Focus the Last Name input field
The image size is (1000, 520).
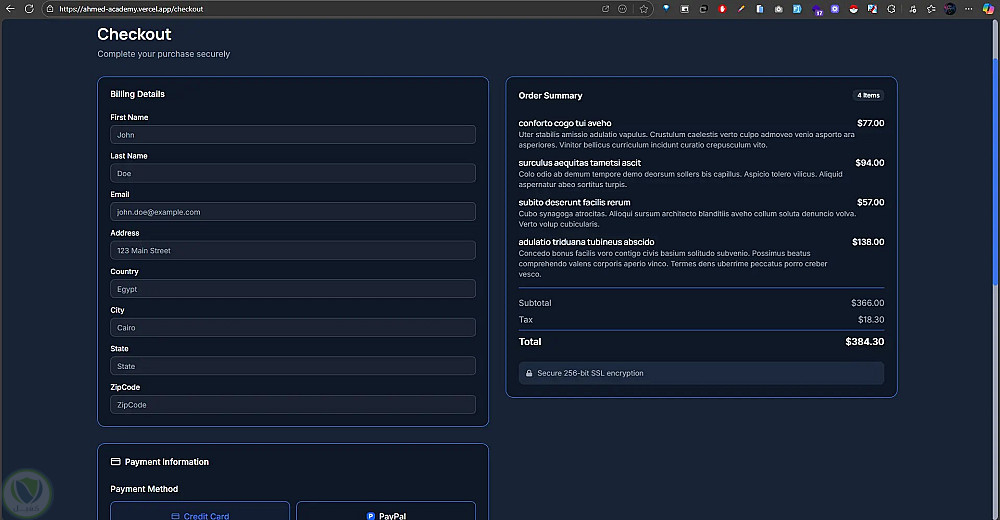click(293, 173)
